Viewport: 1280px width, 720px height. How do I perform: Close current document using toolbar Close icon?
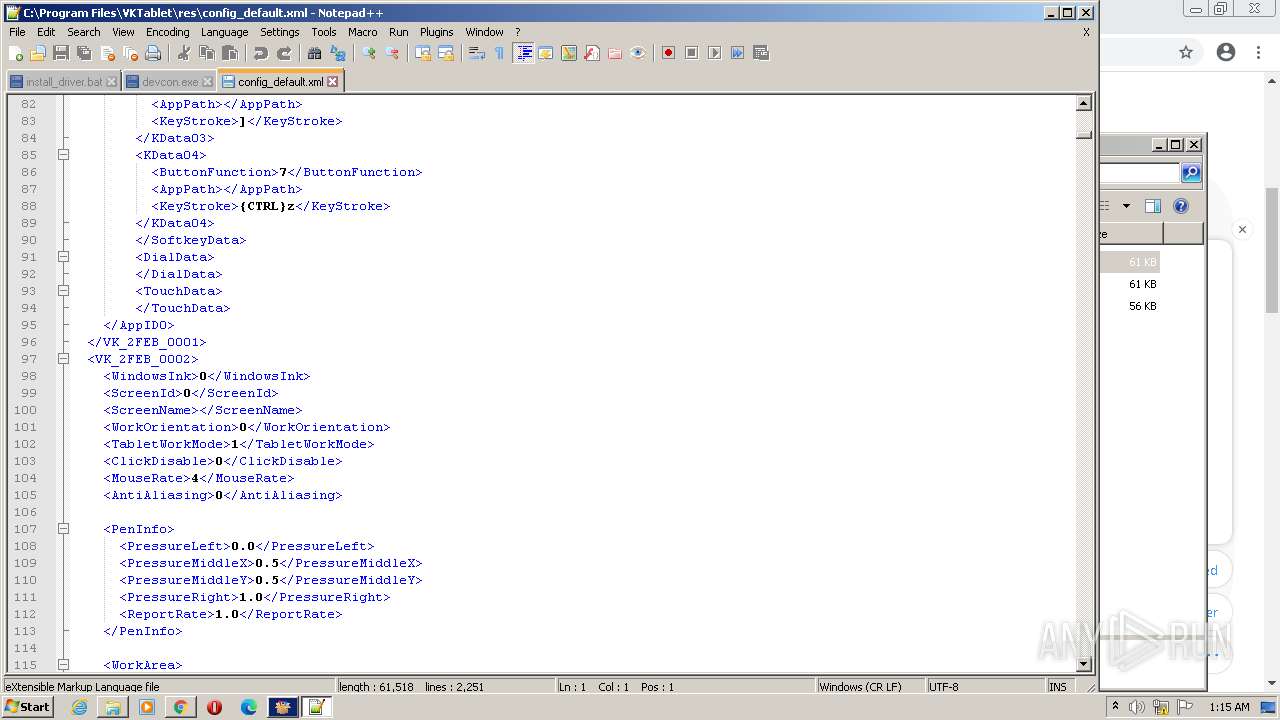tap(107, 53)
